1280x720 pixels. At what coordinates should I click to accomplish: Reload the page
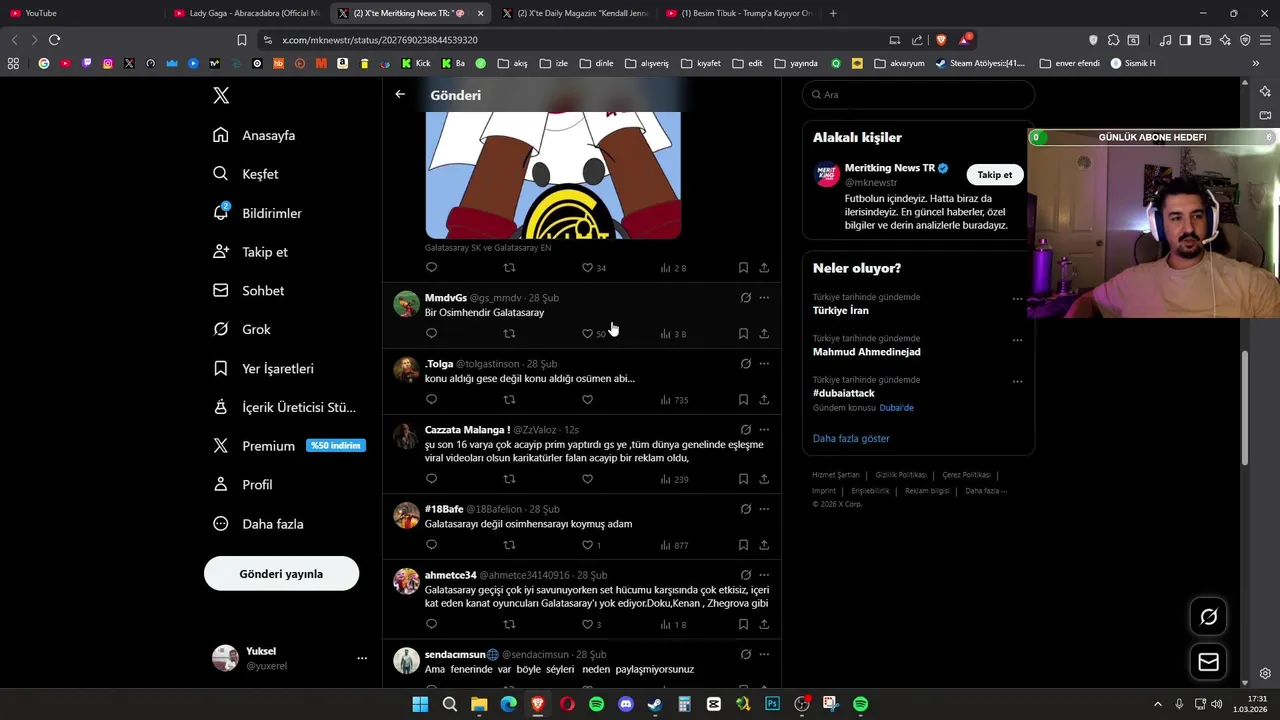tap(54, 40)
